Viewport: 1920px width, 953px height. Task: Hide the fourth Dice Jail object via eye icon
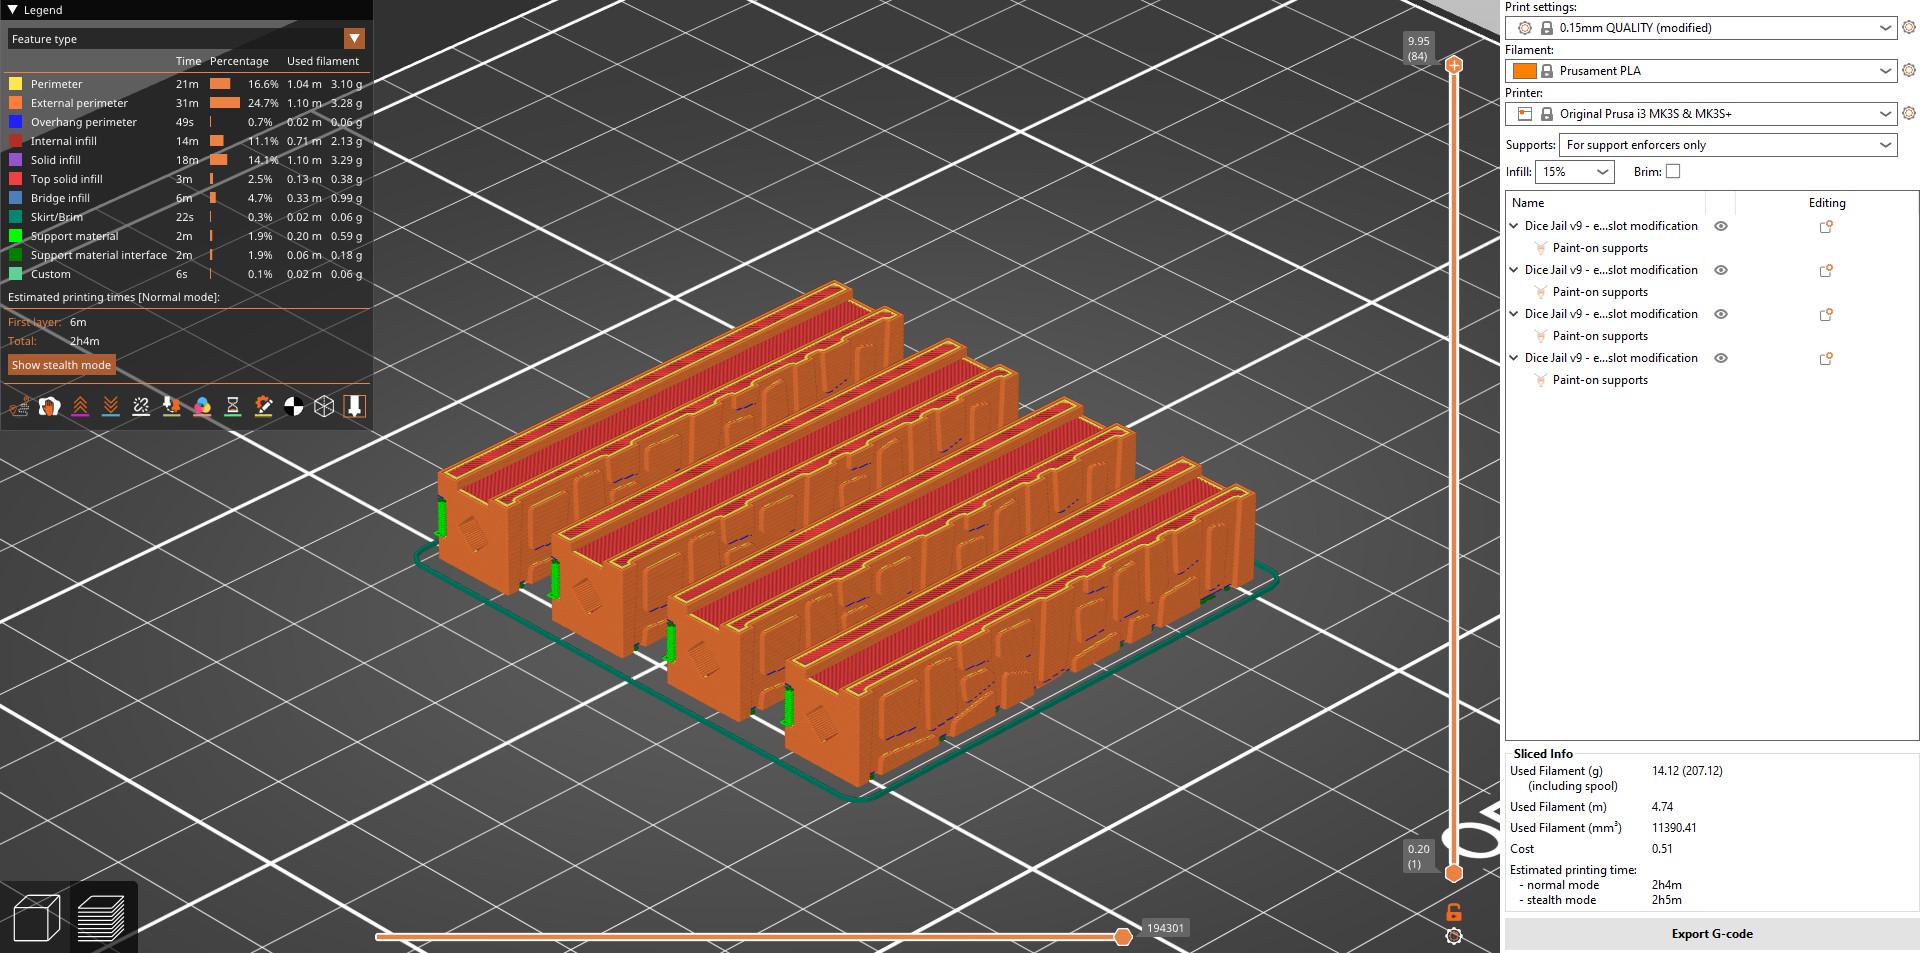coord(1721,358)
